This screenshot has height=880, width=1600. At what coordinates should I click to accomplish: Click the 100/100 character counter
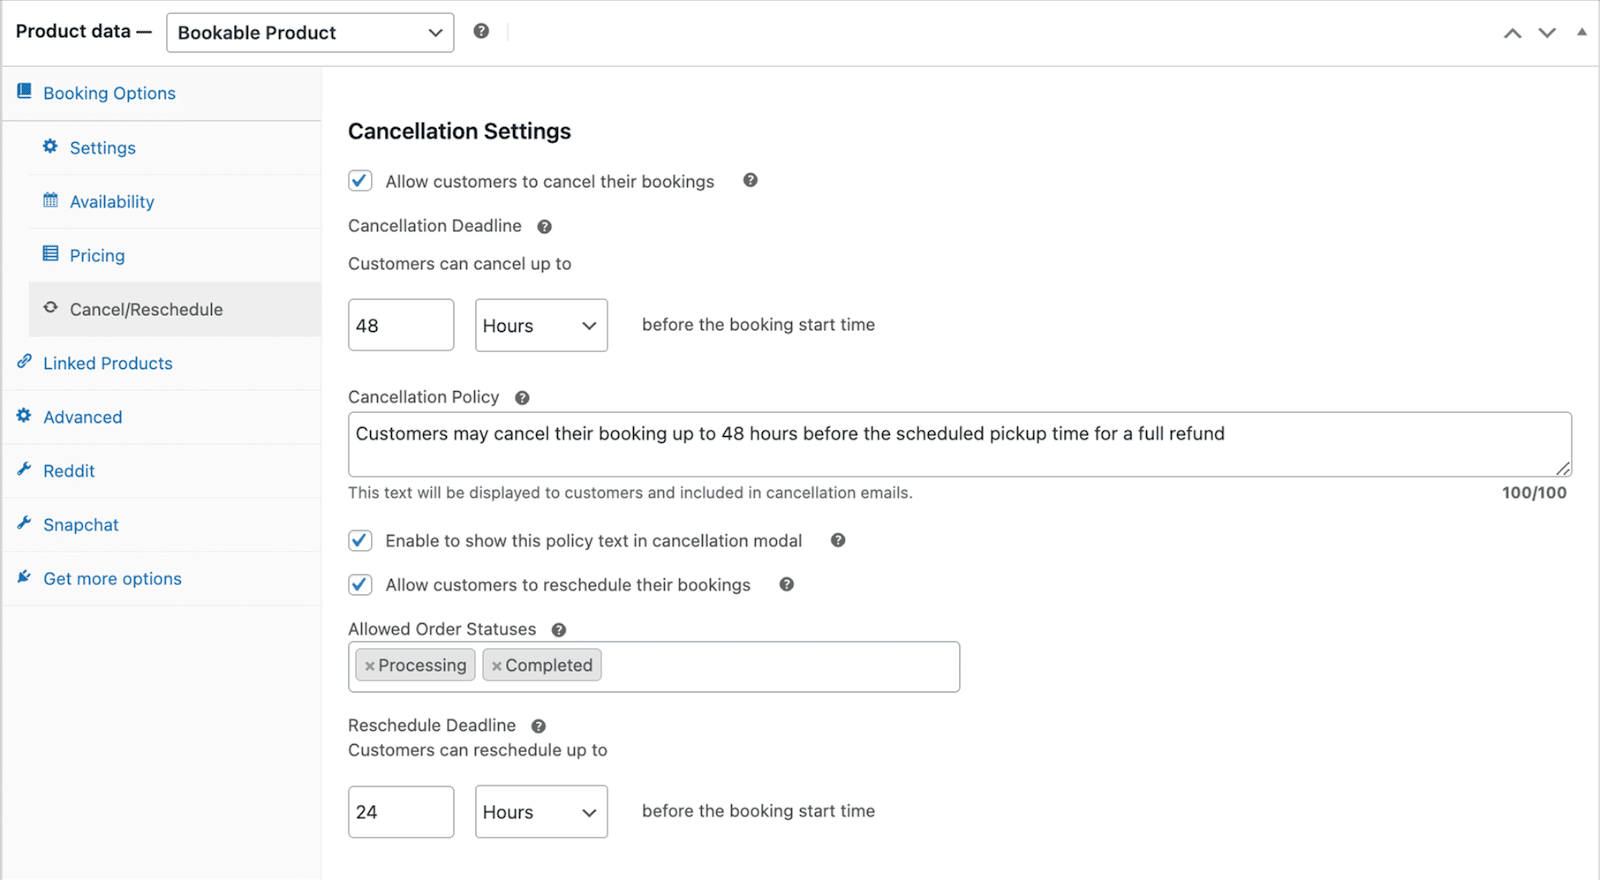(x=1534, y=493)
